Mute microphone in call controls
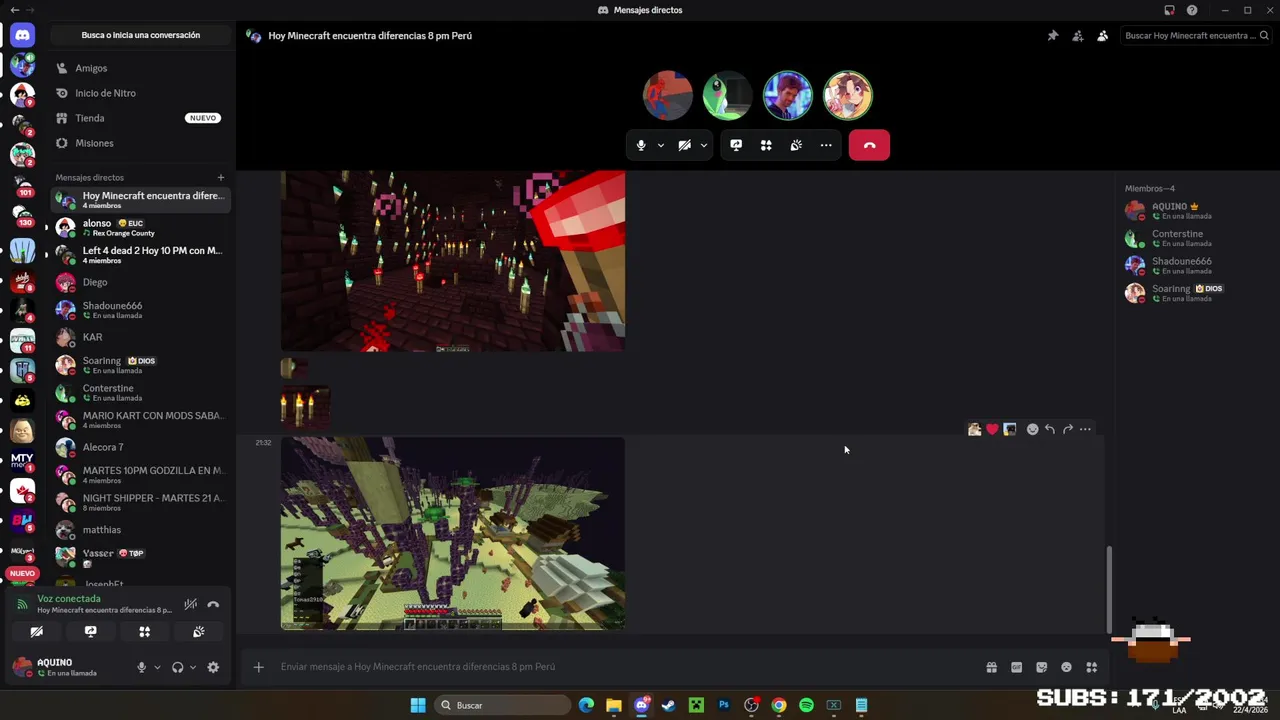1280x720 pixels. click(641, 145)
